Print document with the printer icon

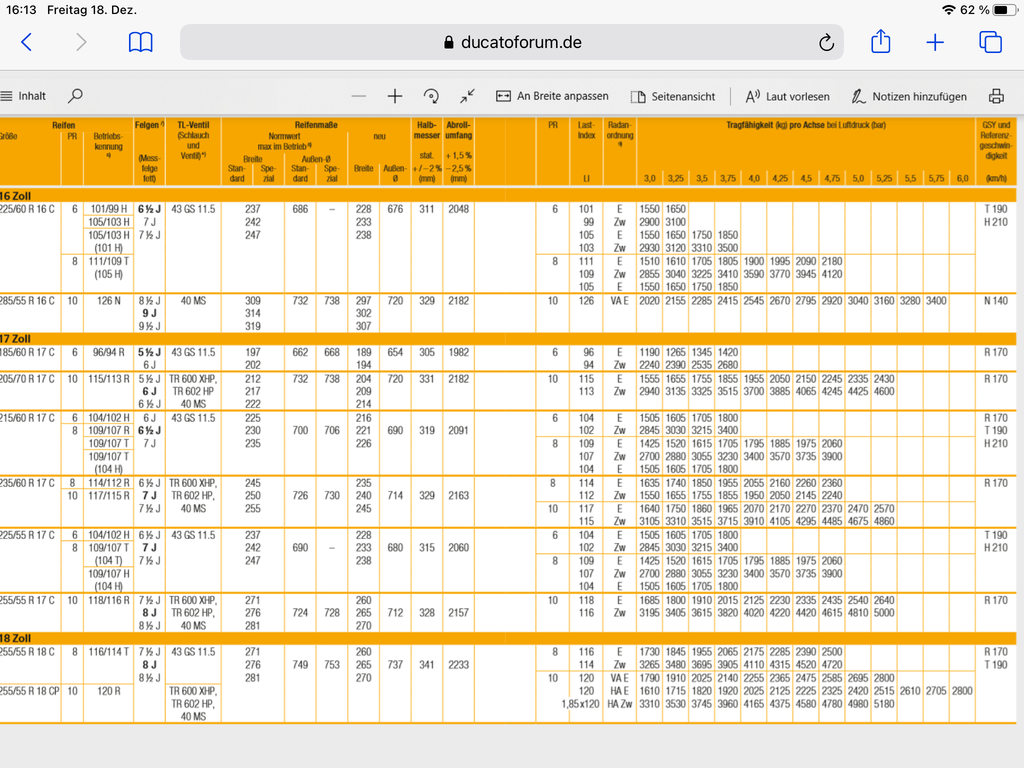[x=996, y=96]
